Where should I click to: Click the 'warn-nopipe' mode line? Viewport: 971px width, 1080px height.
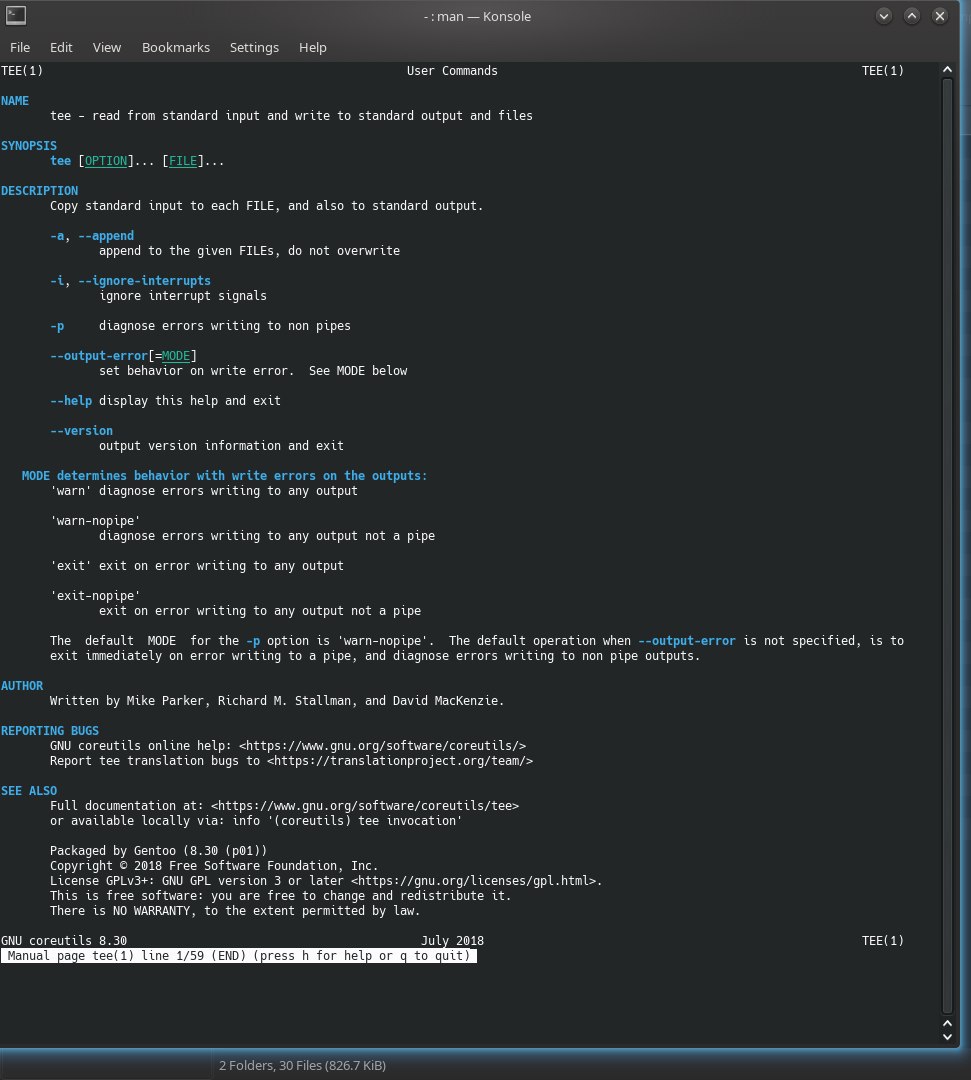(x=96, y=521)
